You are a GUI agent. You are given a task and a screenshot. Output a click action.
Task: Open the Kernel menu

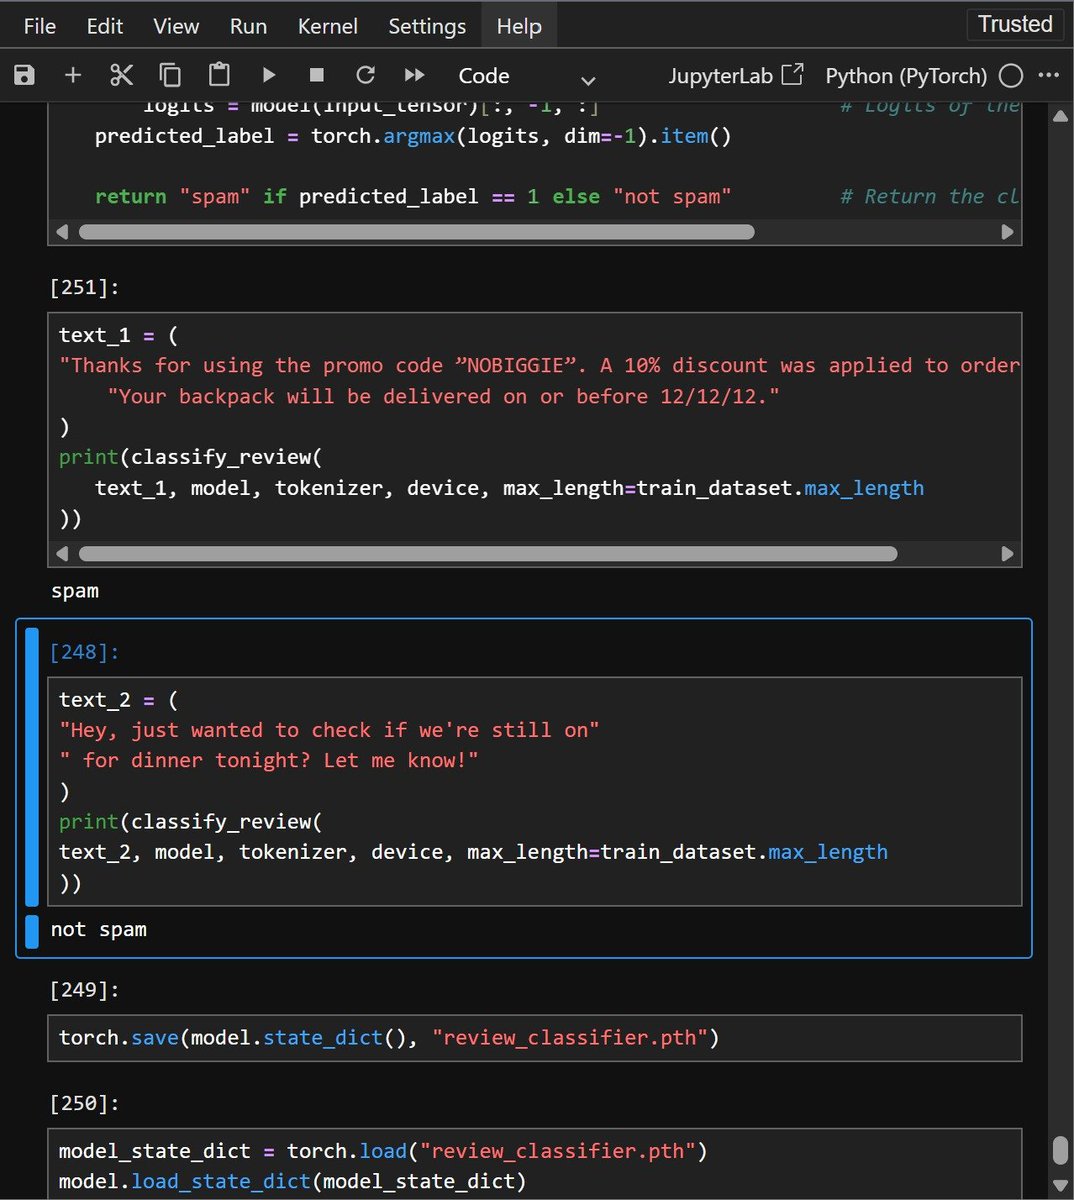pyautogui.click(x=327, y=26)
